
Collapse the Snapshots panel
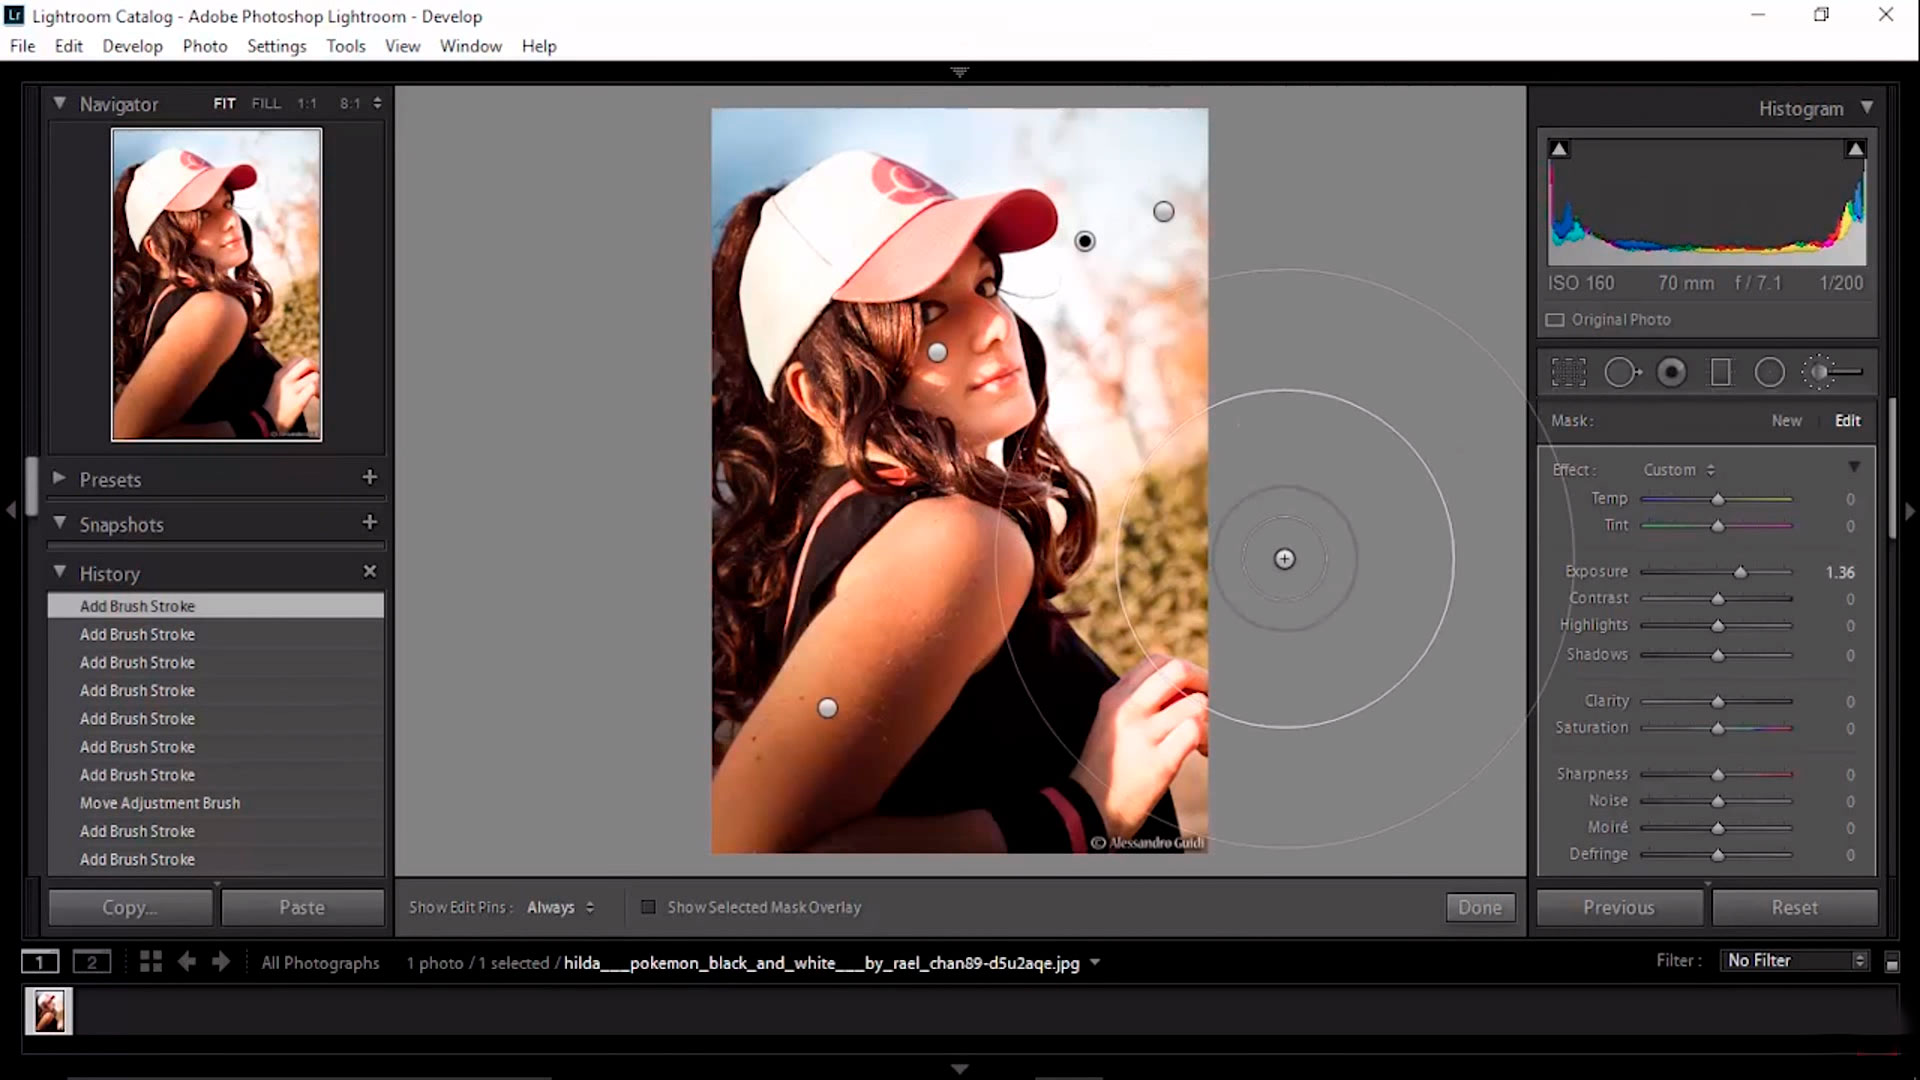coord(60,523)
